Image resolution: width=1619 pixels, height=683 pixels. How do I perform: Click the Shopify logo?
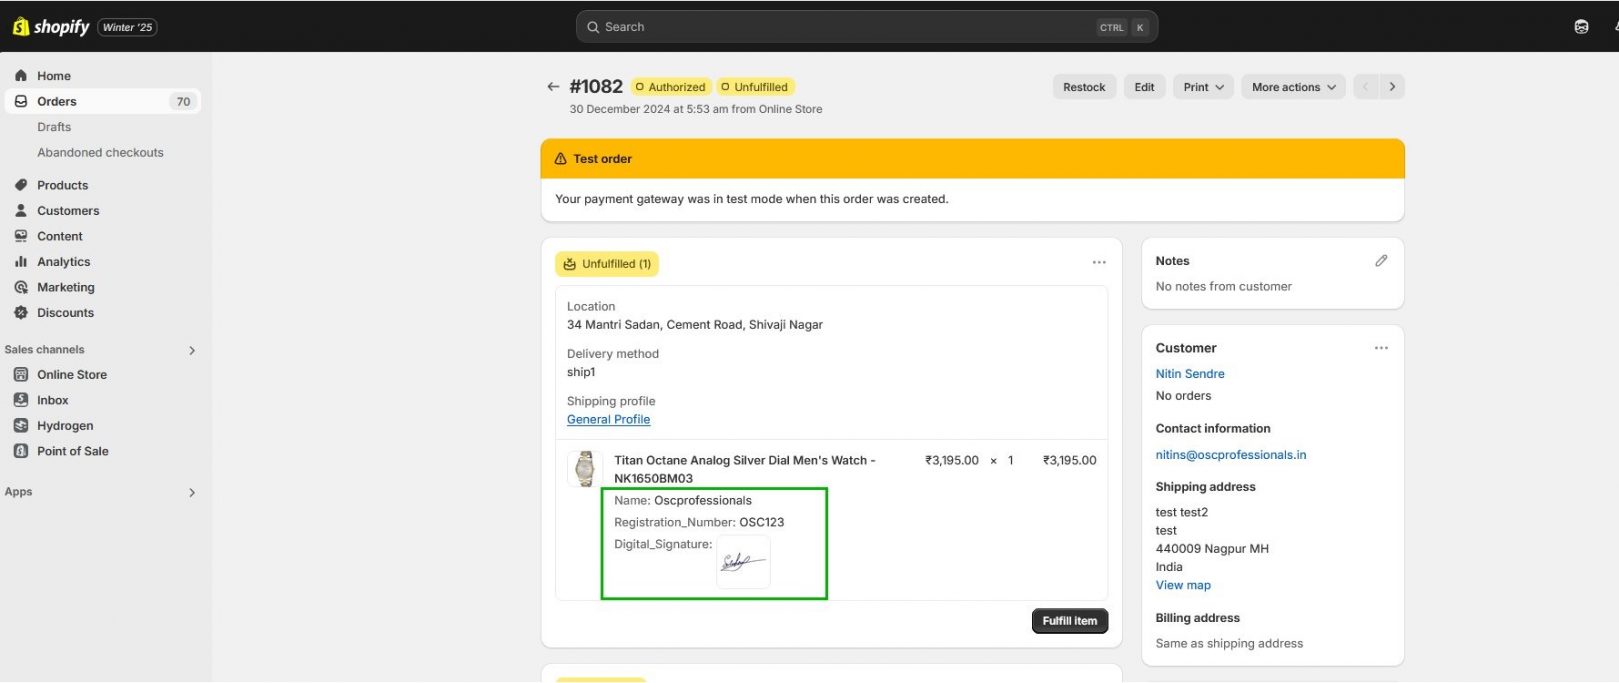click(x=51, y=27)
